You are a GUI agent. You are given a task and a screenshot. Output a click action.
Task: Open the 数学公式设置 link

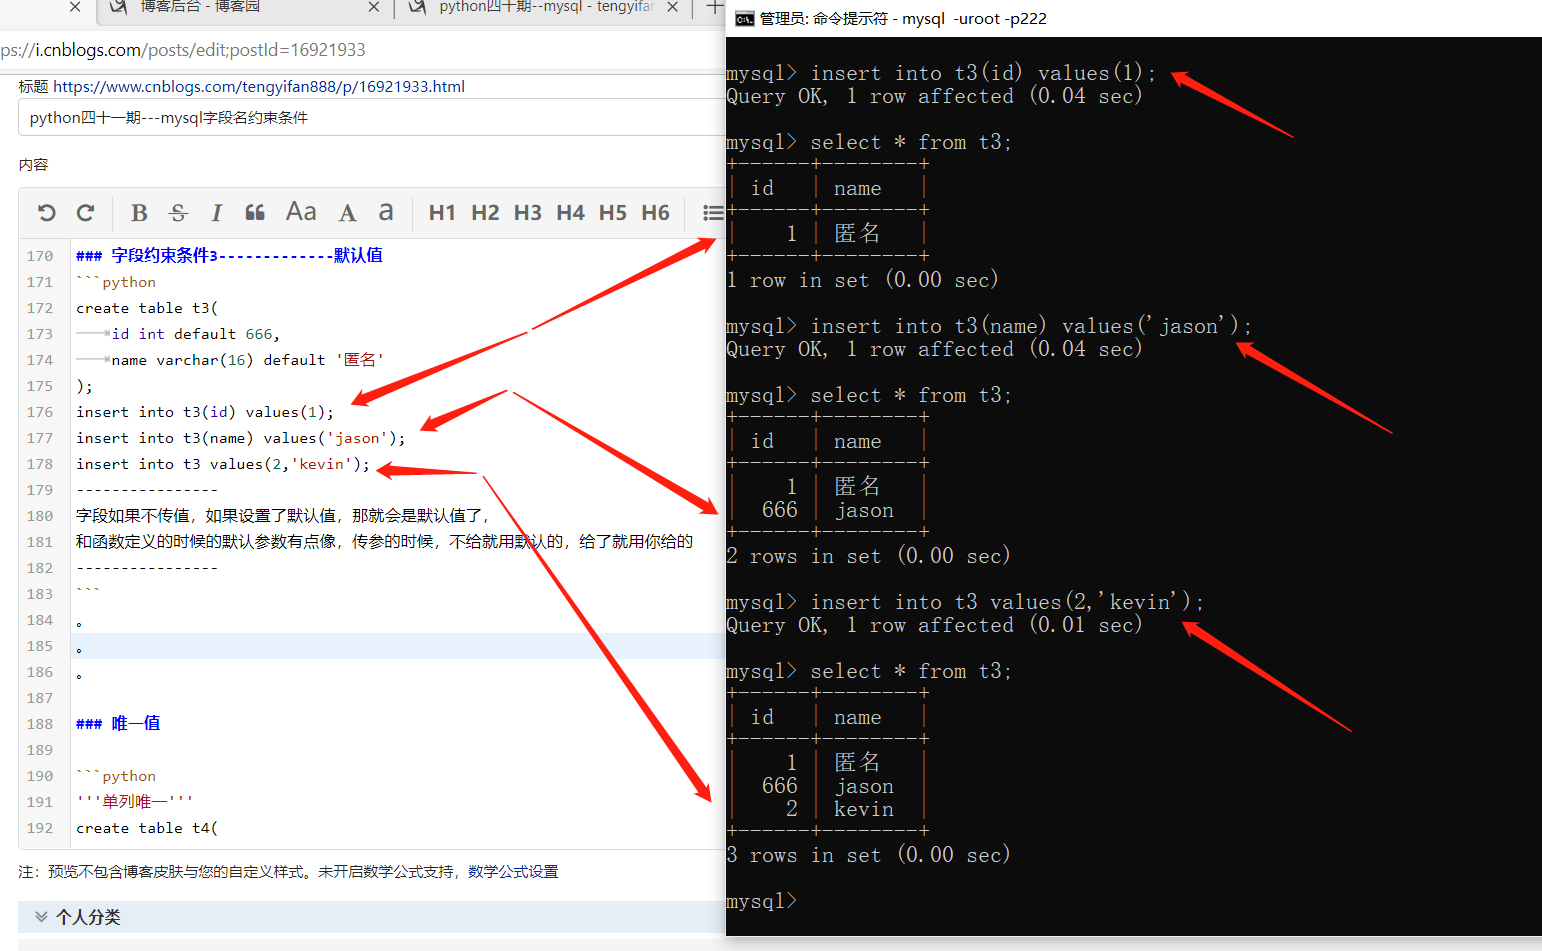[x=513, y=872]
